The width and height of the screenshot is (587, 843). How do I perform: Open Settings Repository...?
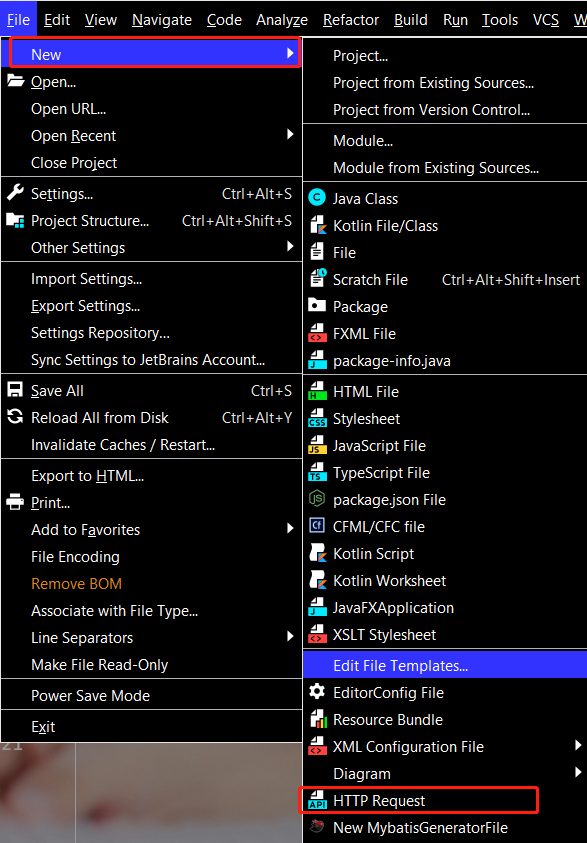click(x=152, y=332)
